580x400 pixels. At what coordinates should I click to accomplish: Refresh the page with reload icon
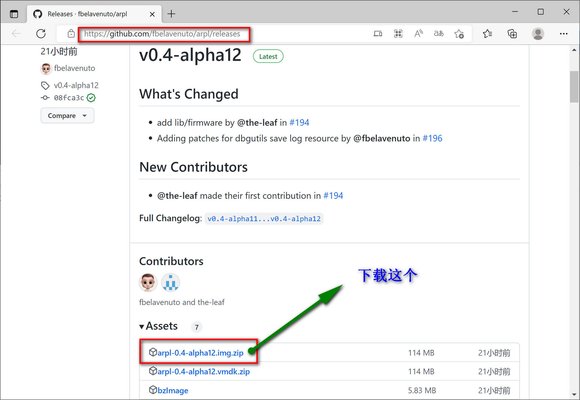(41, 34)
